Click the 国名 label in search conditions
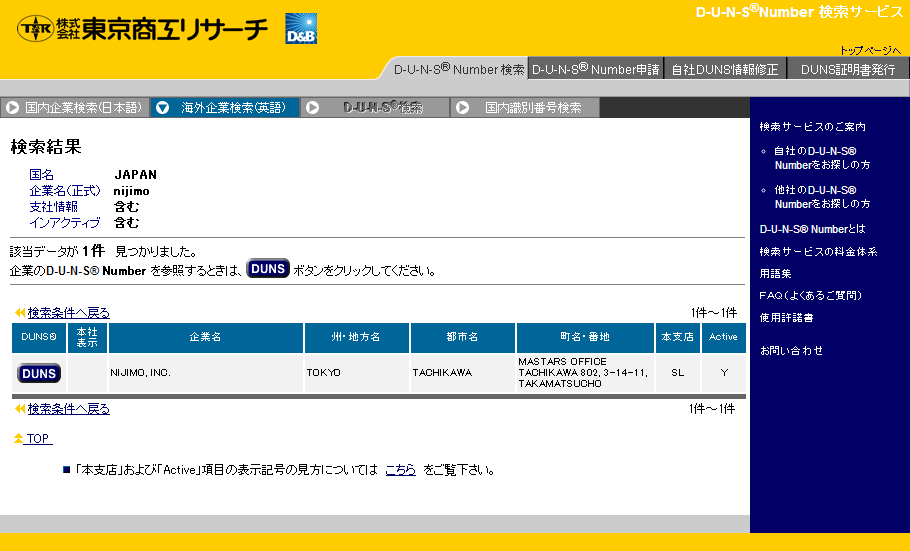The width and height of the screenshot is (910, 551). point(41,175)
